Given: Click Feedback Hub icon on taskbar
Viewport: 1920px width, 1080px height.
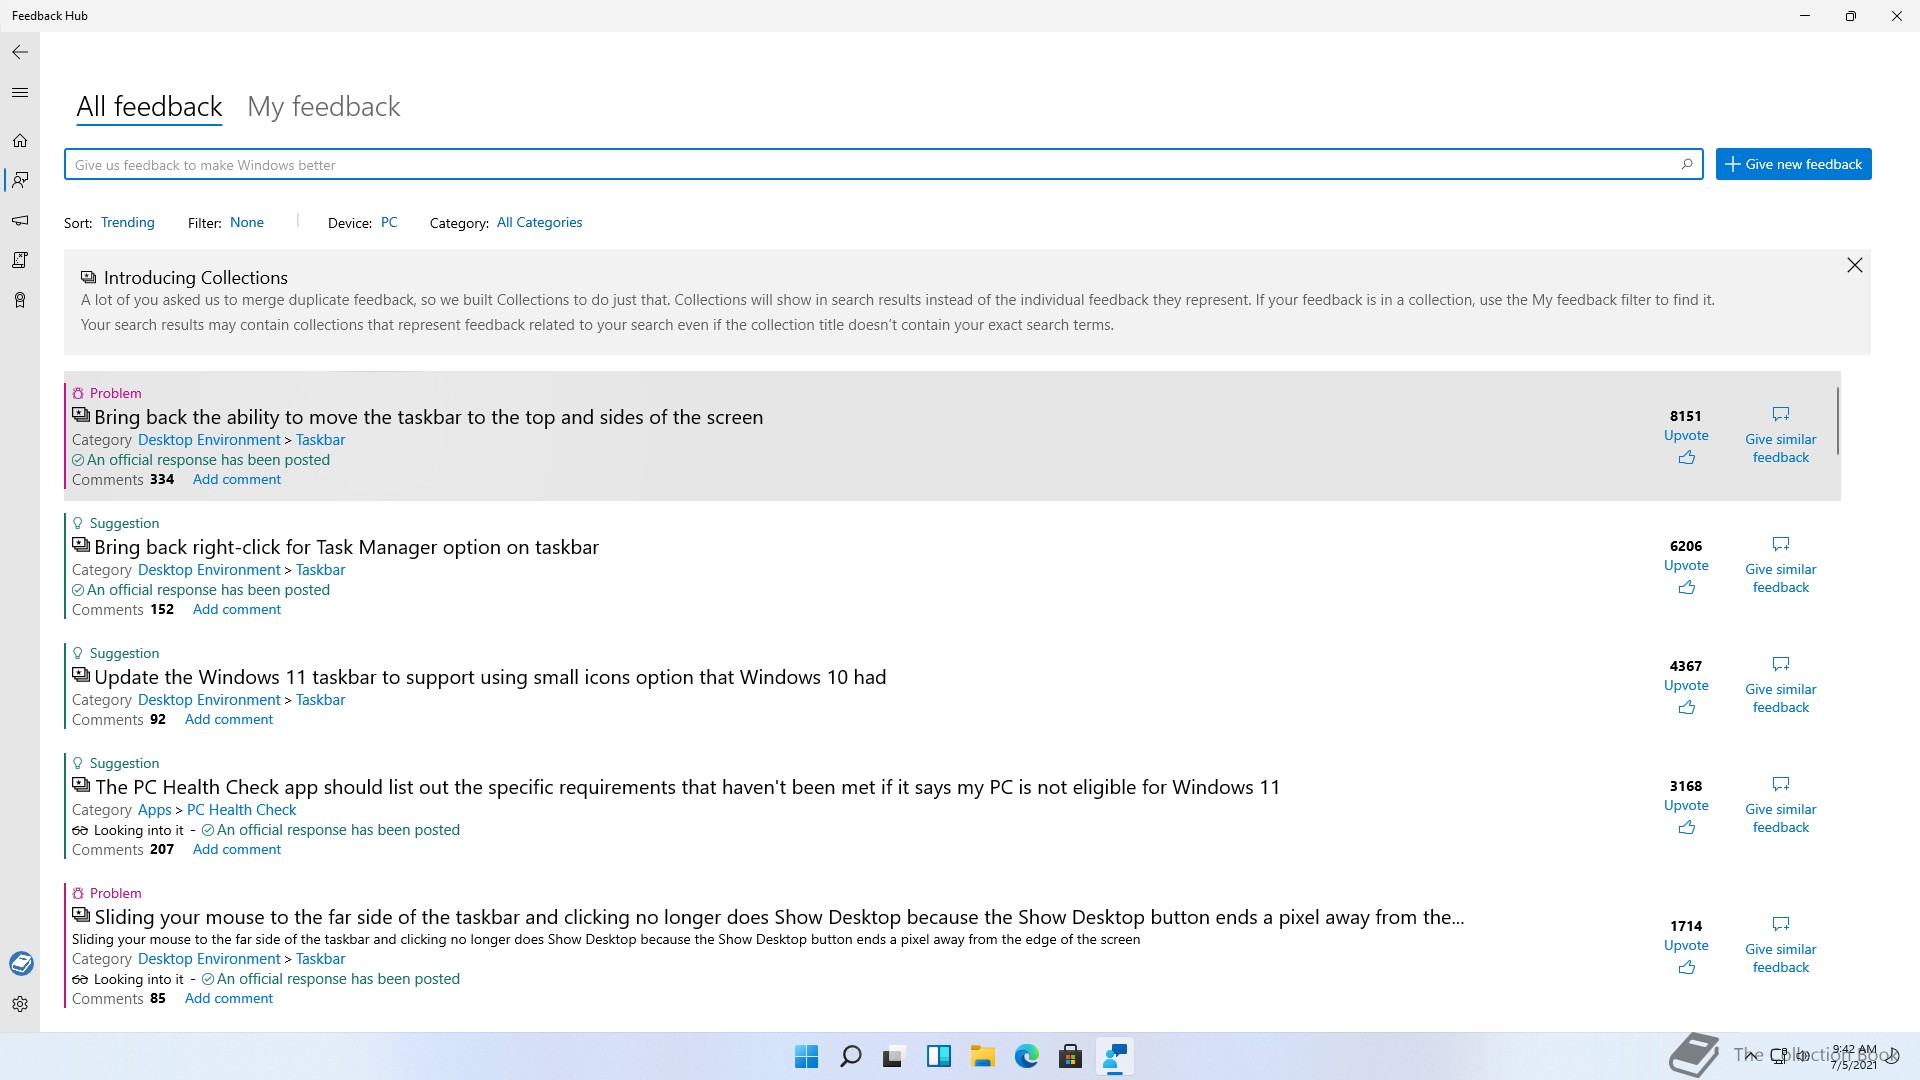Looking at the screenshot, I should (1115, 1057).
